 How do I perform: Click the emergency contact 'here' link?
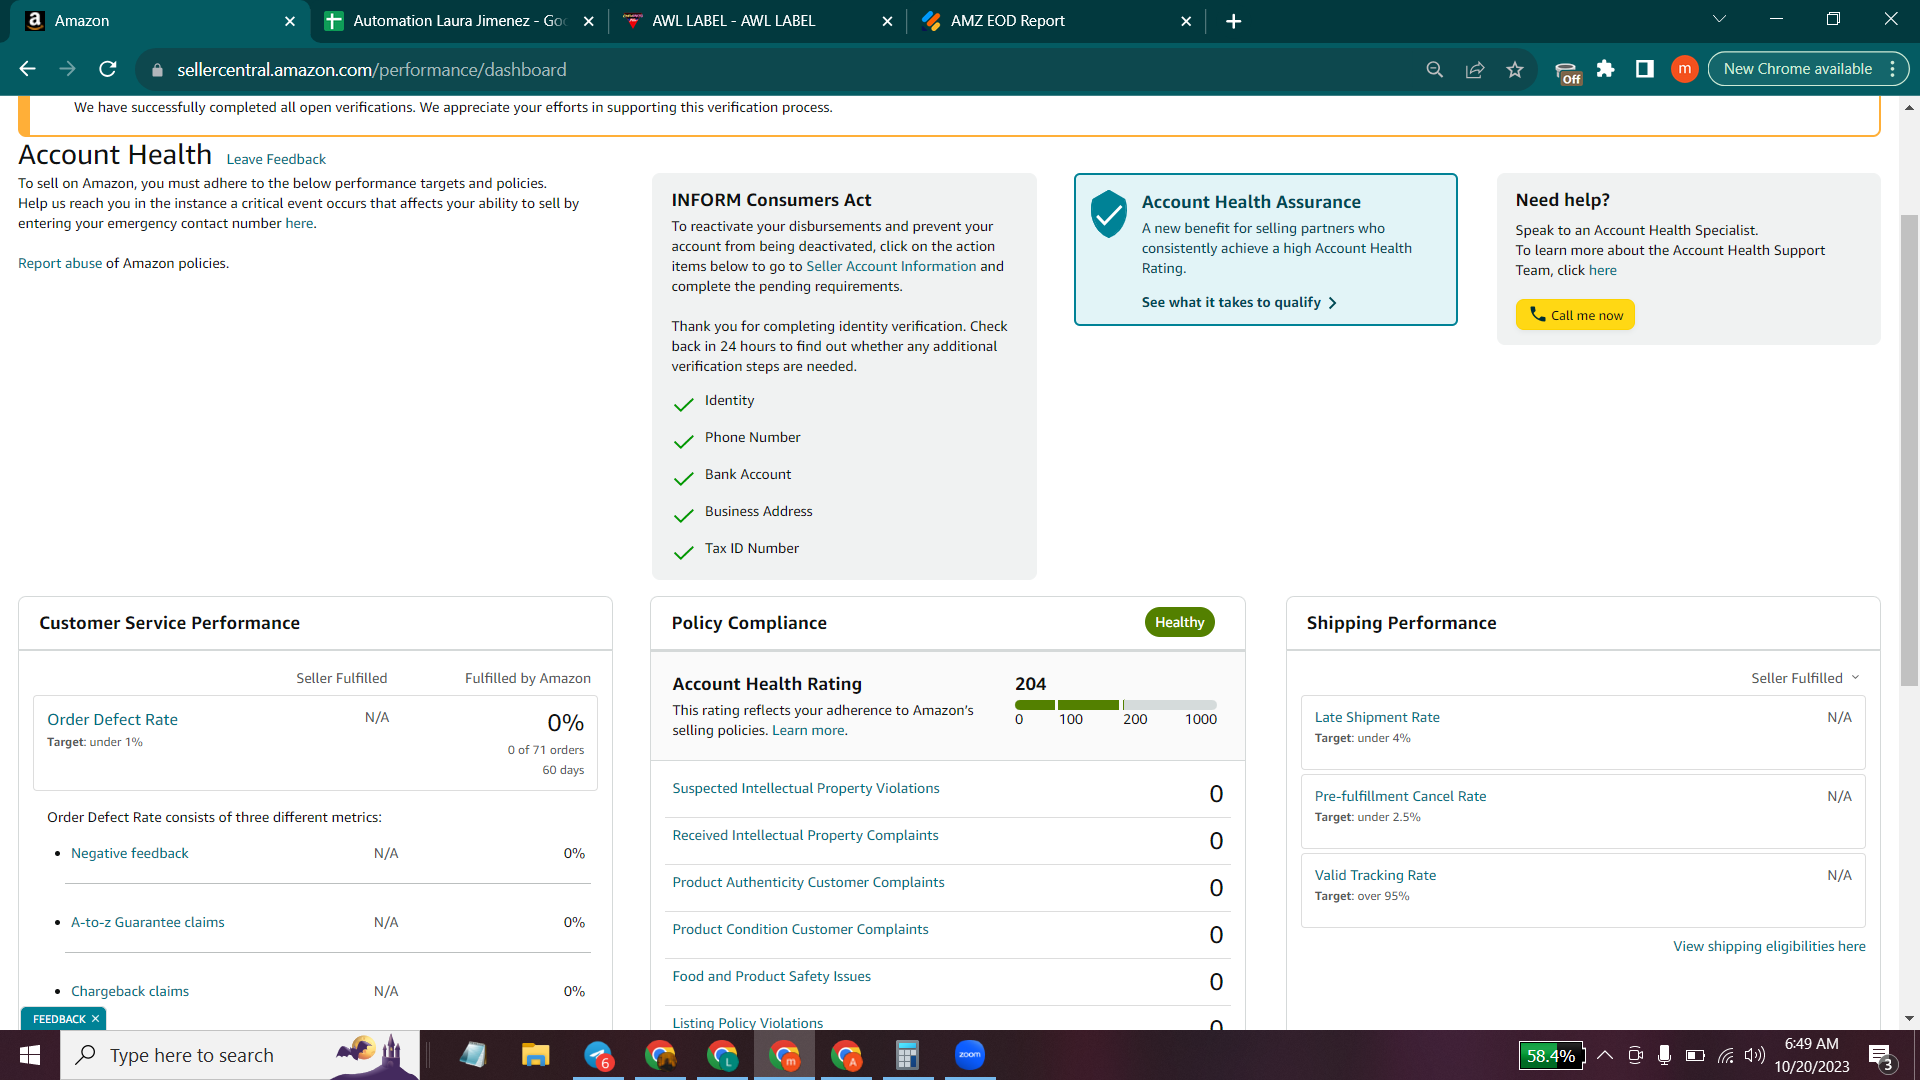coord(298,223)
